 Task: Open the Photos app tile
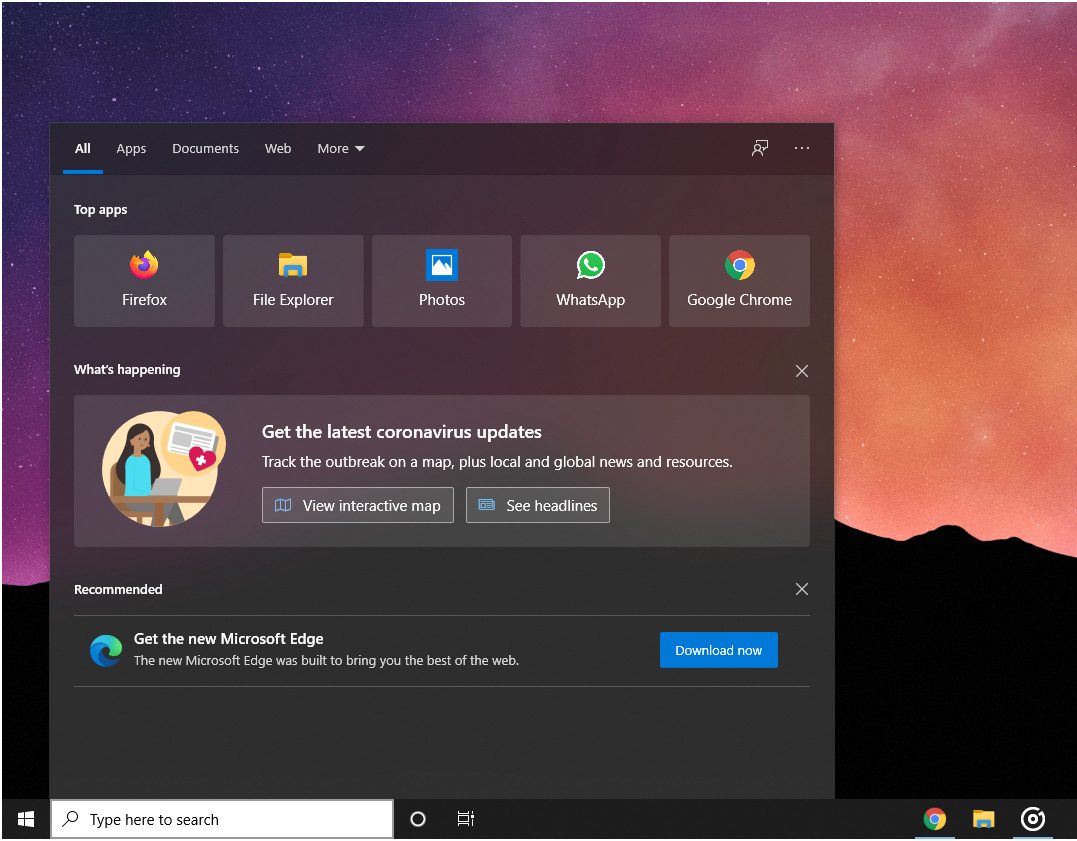(442, 280)
